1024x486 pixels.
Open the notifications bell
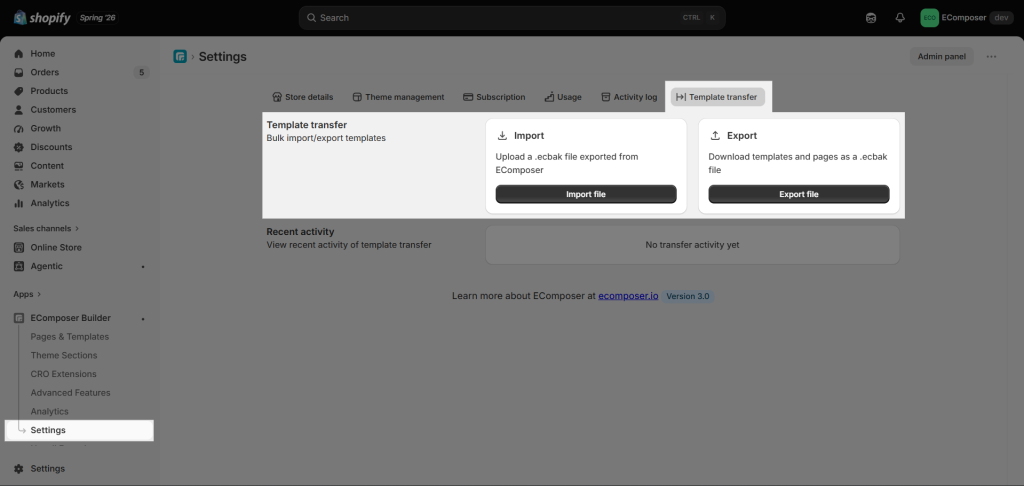pos(900,18)
